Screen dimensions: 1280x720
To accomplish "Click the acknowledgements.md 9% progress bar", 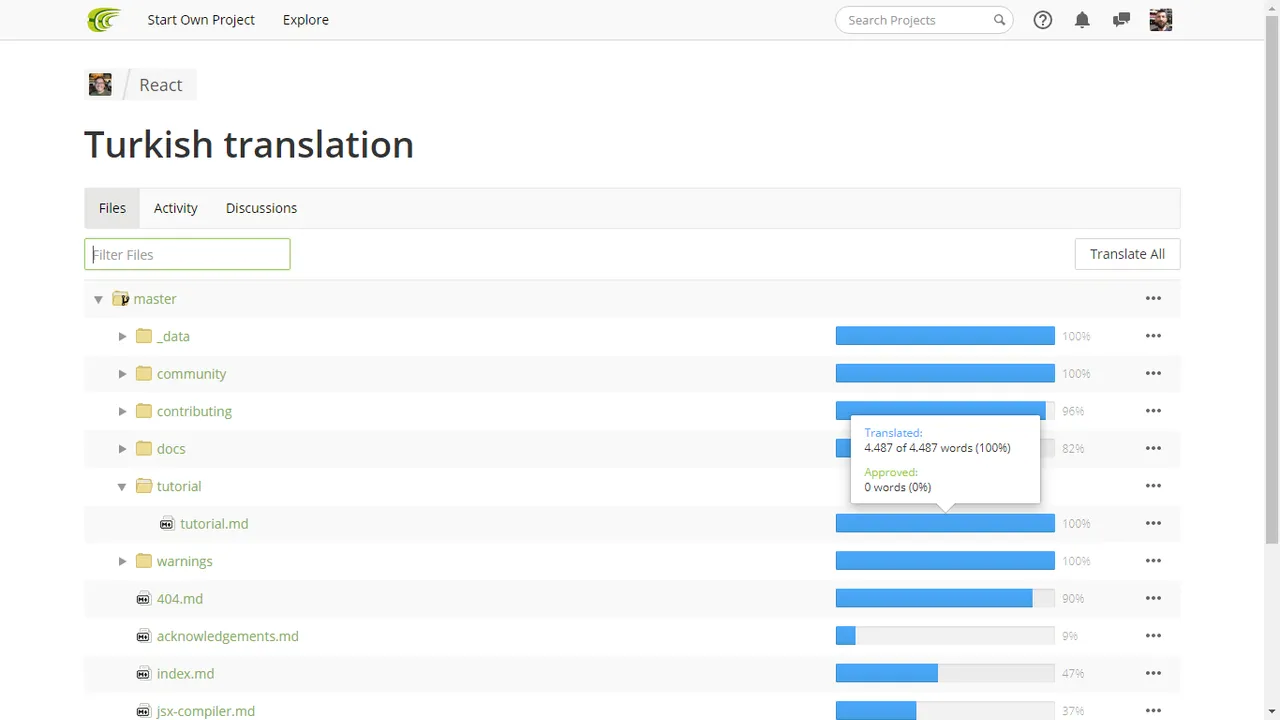I will pos(945,636).
